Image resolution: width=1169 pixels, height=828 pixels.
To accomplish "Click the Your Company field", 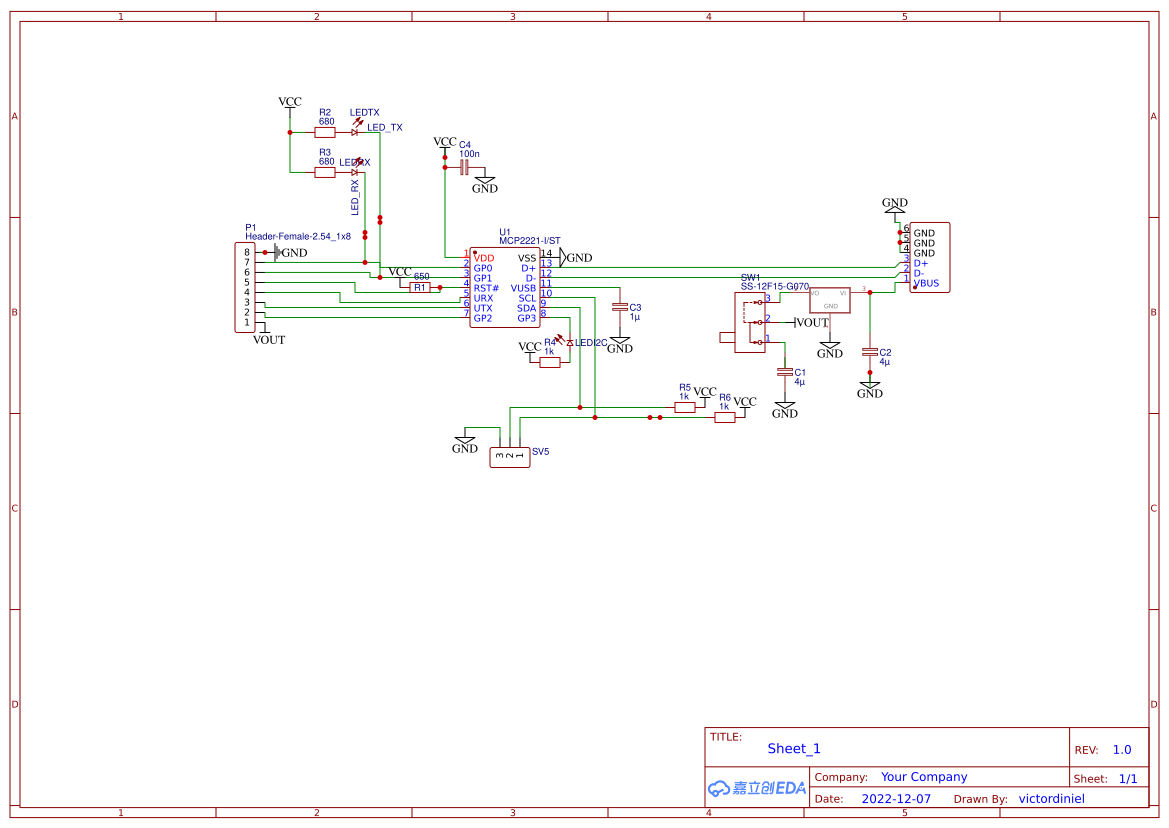I will (x=924, y=777).
